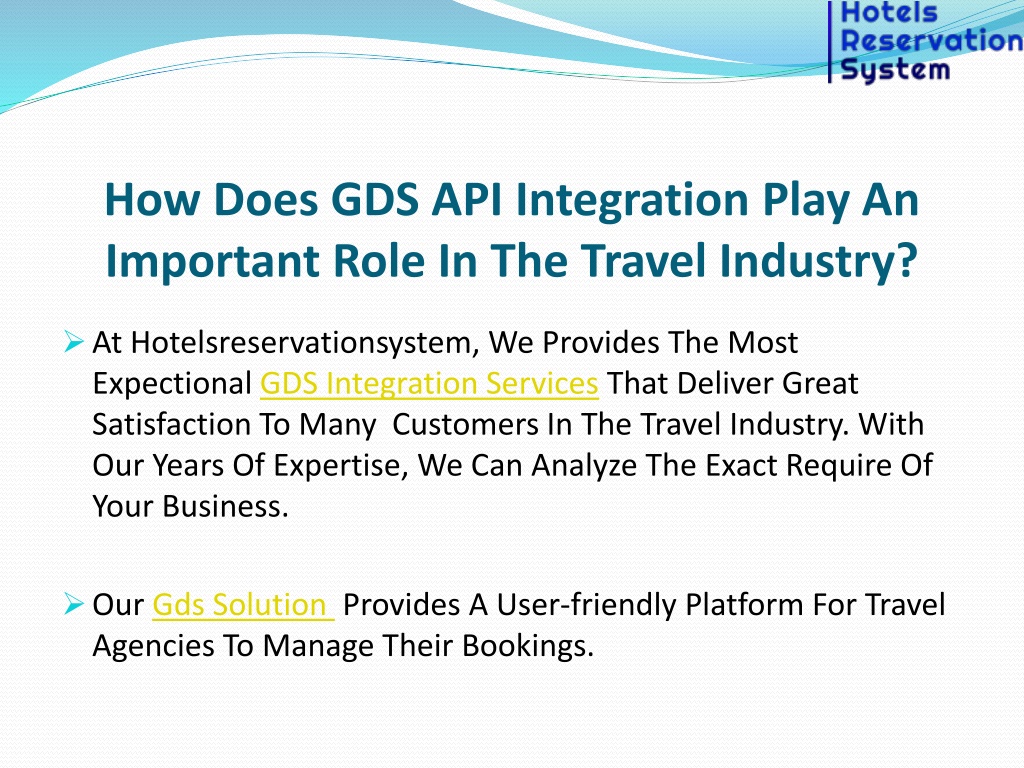
Task: Select the text 'Your Business.'
Action: 191,507
